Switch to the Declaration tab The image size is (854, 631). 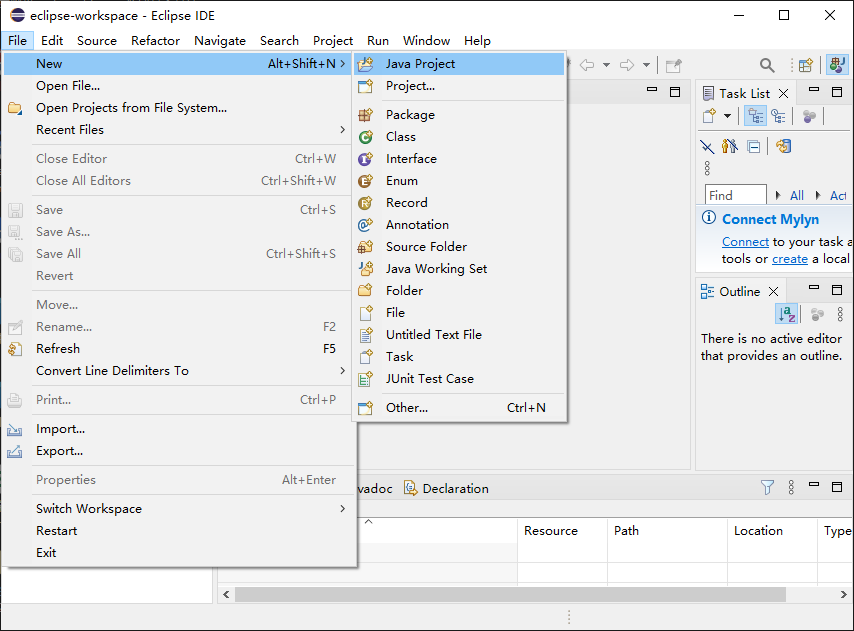click(x=447, y=488)
